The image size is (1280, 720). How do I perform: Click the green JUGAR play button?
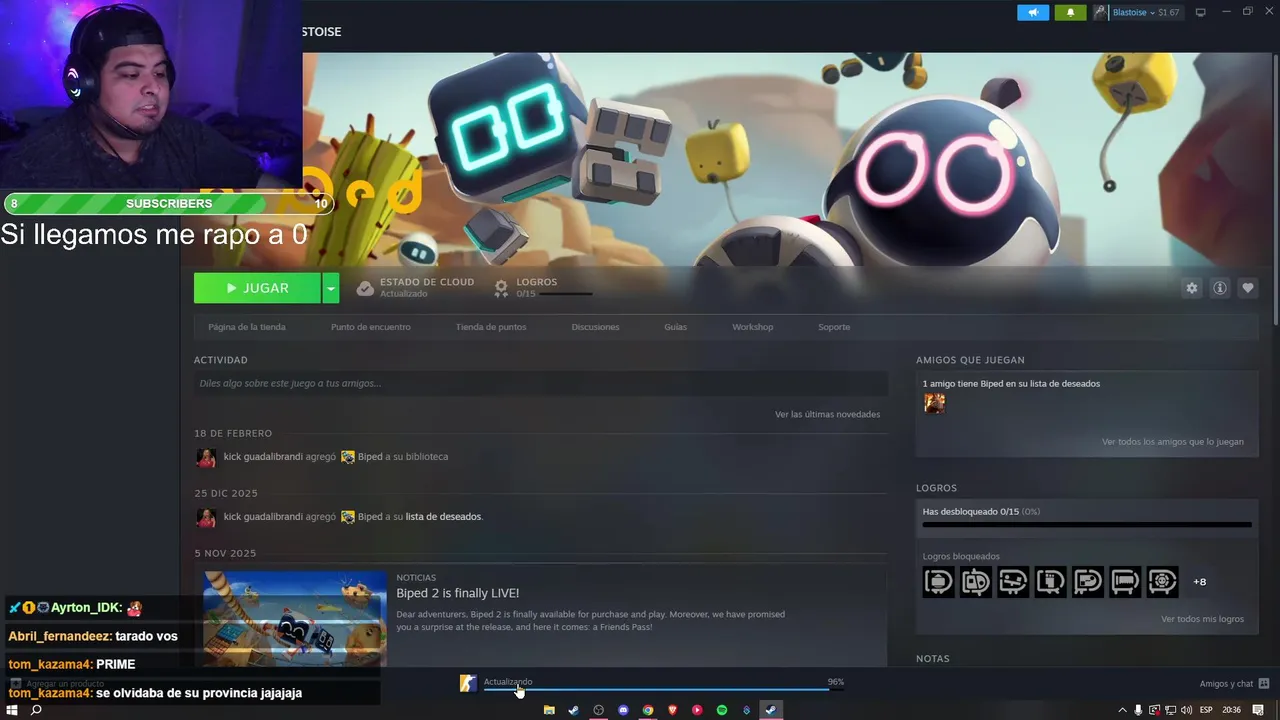(x=257, y=288)
